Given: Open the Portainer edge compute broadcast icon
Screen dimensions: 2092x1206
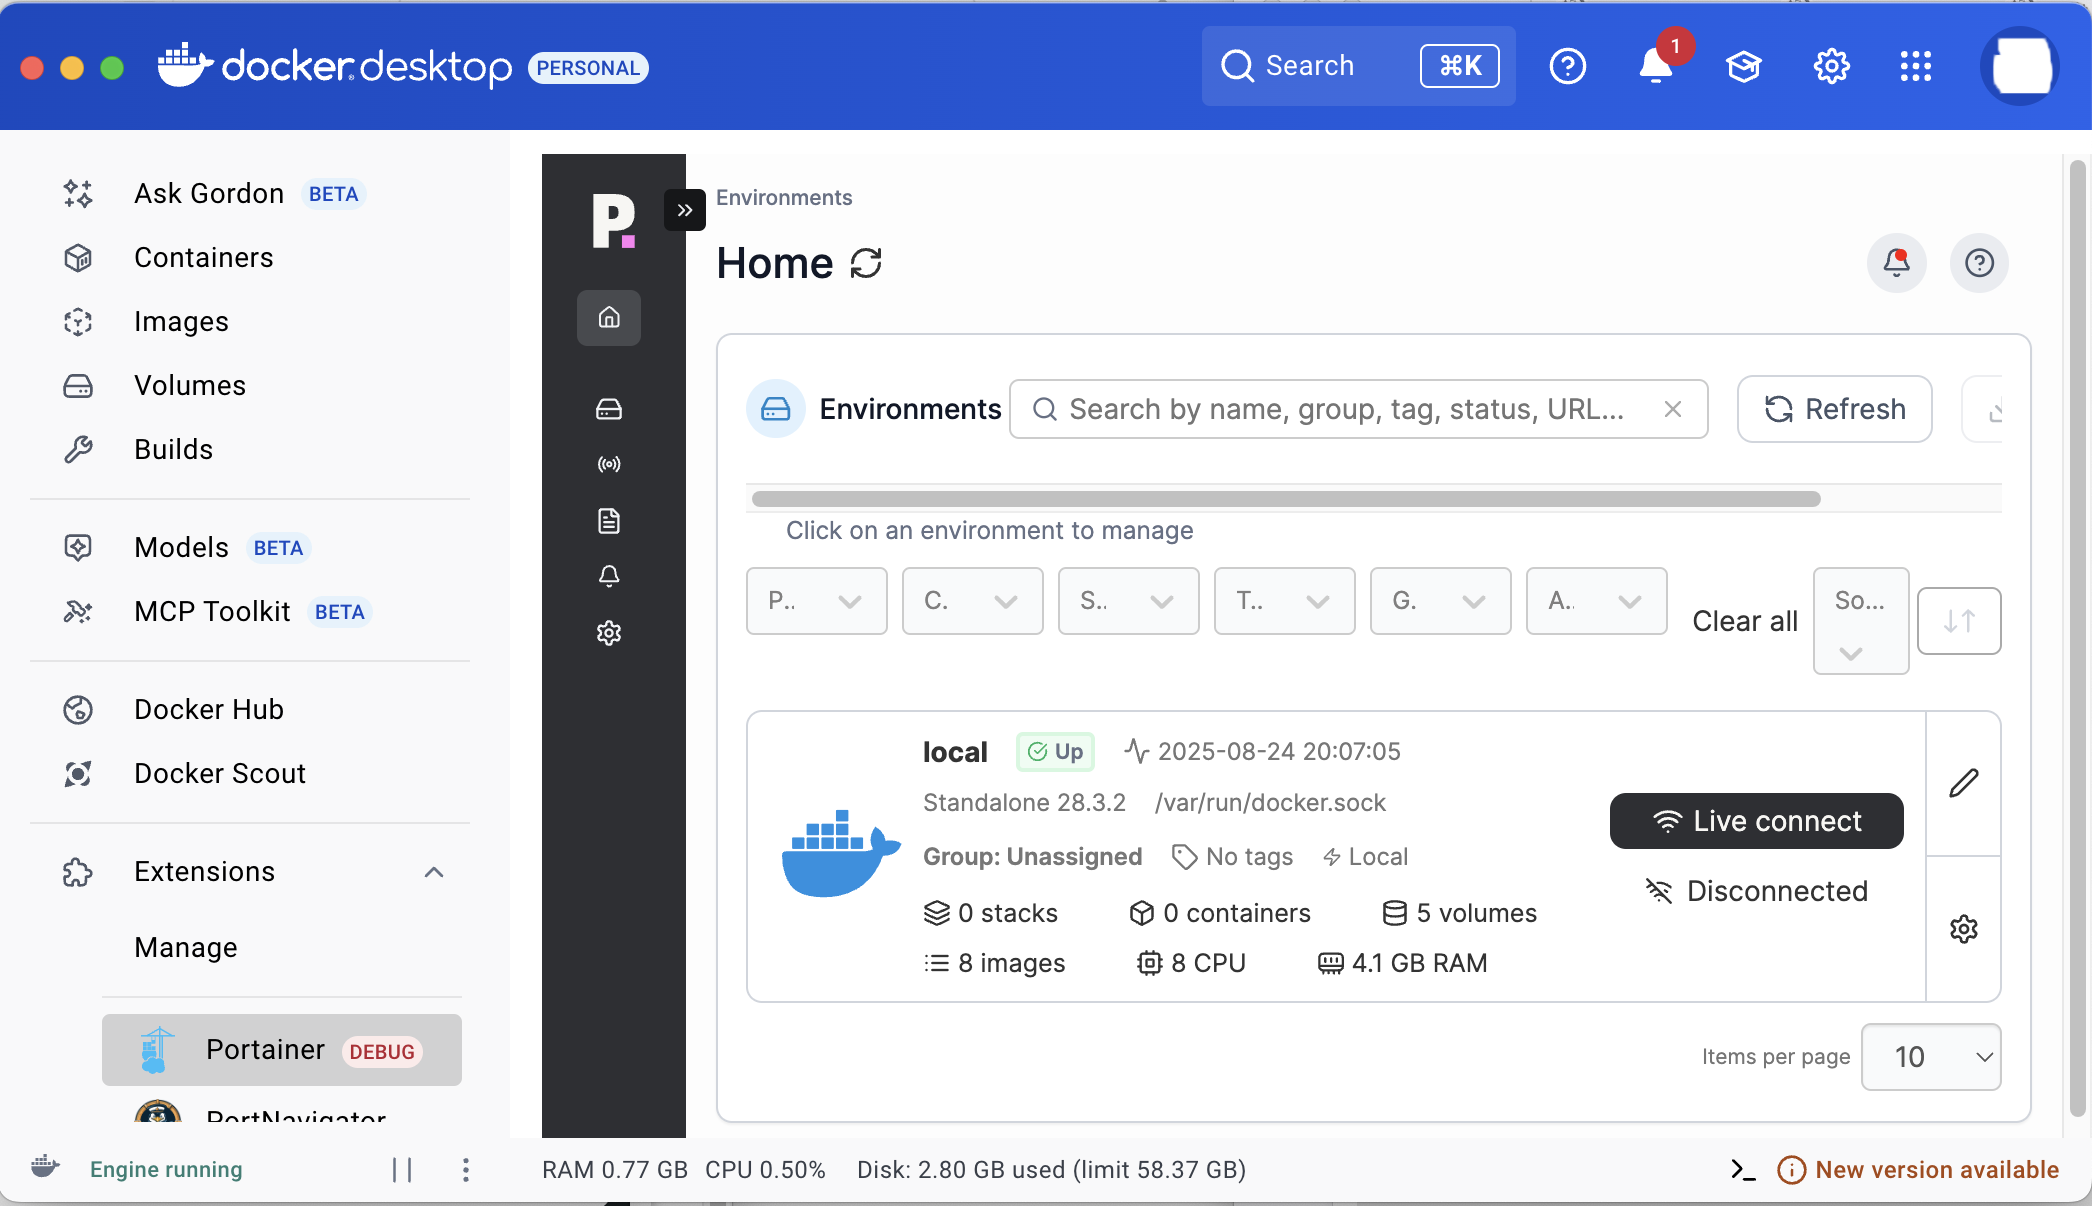Looking at the screenshot, I should (609, 464).
